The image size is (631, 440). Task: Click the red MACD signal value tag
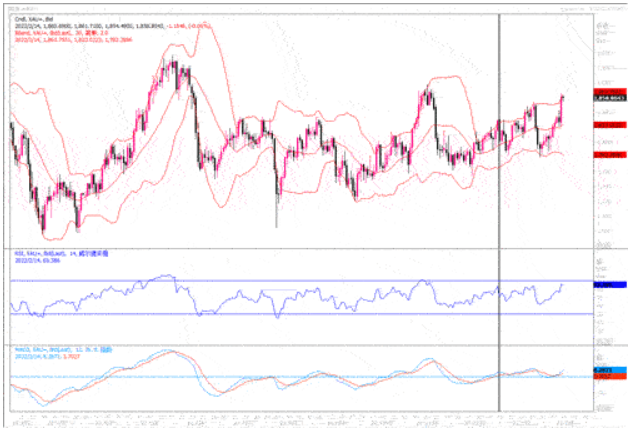point(609,377)
